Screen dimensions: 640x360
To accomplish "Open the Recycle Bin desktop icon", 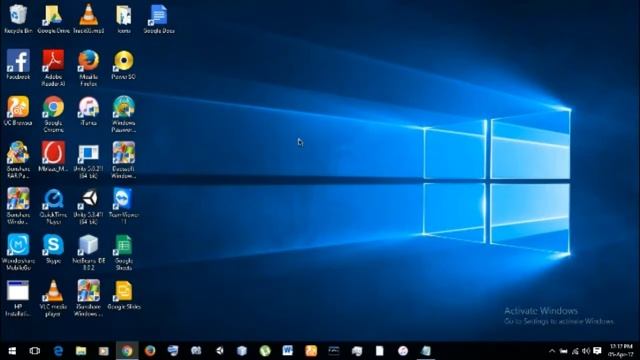I will click(x=18, y=19).
